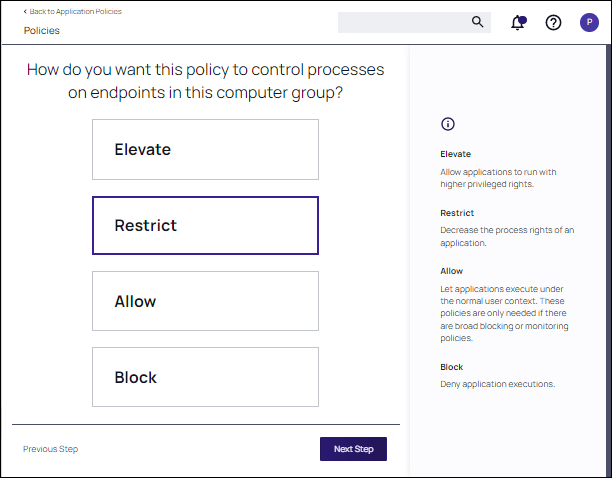Click the search magnifier icon
This screenshot has width=612, height=478.
click(477, 22)
